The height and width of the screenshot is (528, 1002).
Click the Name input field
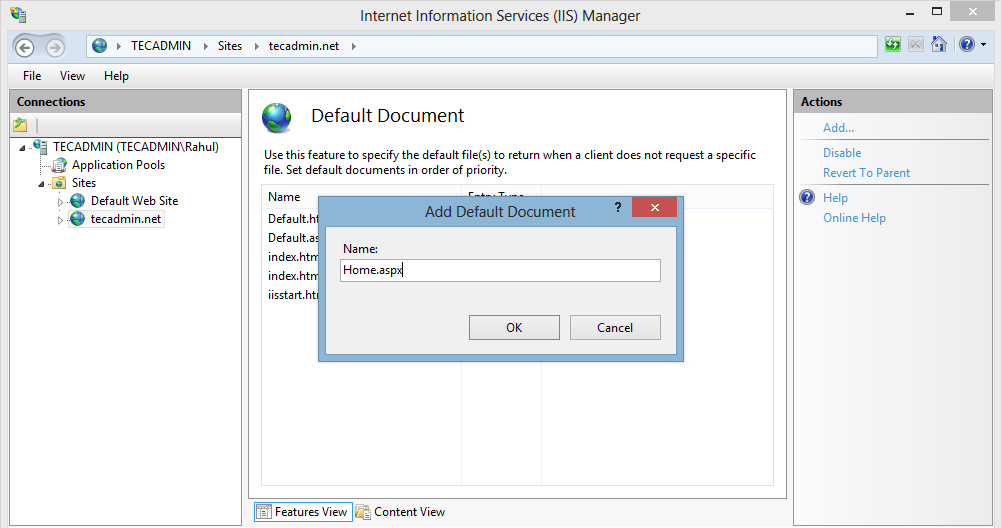pyautogui.click(x=500, y=270)
